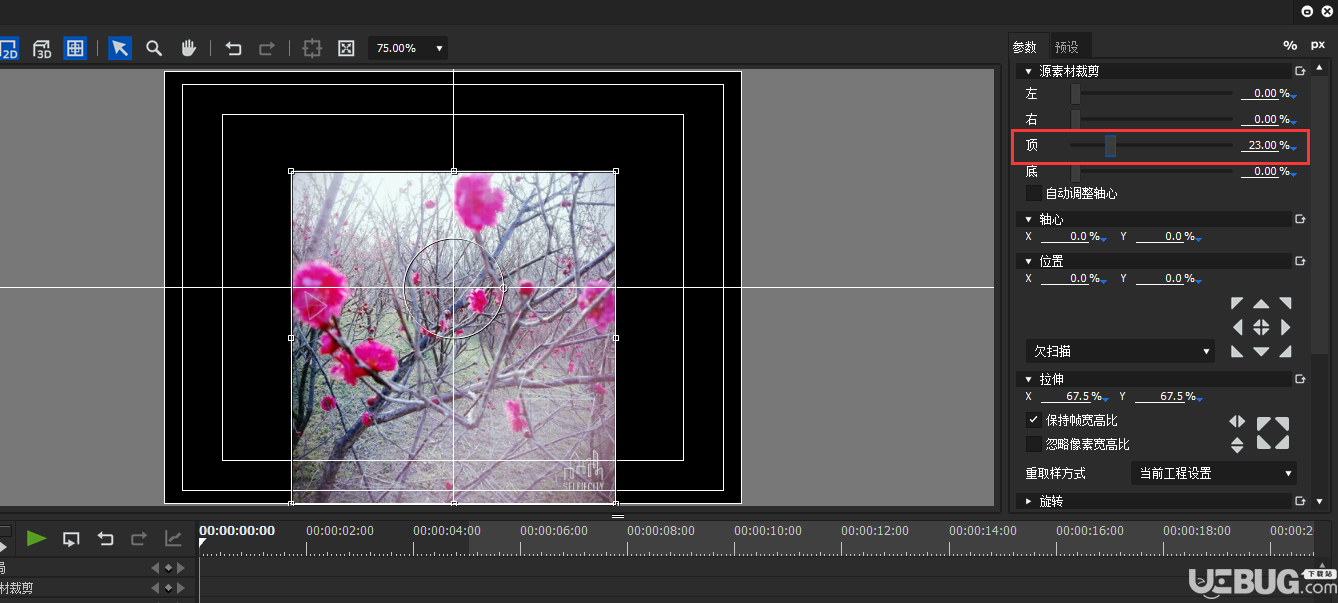This screenshot has height=603, width=1338.
Task: Collapse the 源素材裁剪 section
Action: click(x=1028, y=71)
